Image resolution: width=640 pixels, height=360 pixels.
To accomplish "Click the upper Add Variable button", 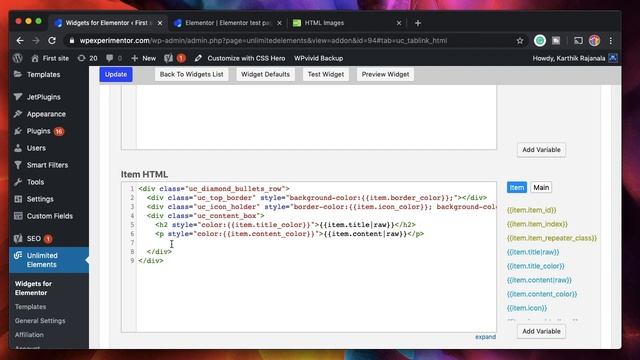I will click(541, 150).
